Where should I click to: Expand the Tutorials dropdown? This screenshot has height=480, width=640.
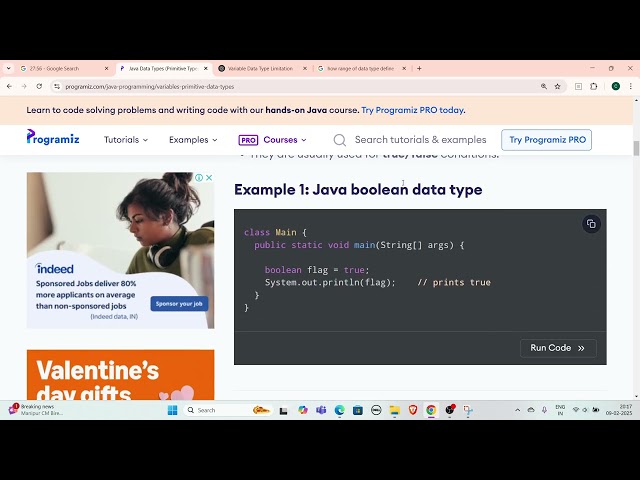126,140
